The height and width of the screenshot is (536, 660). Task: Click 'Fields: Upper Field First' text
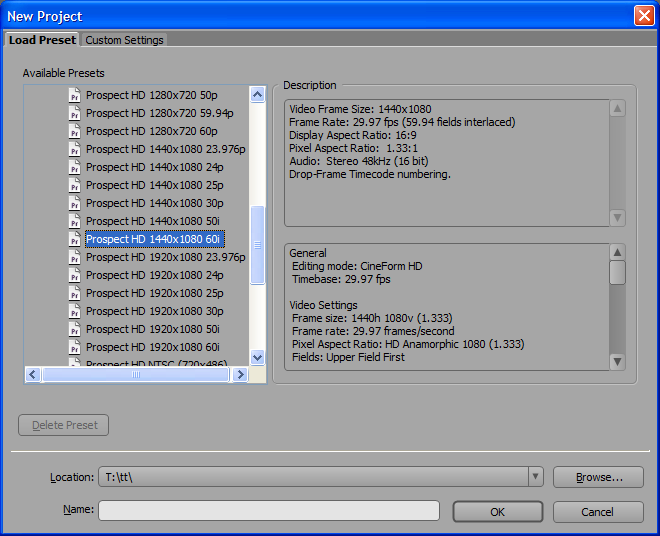click(348, 357)
